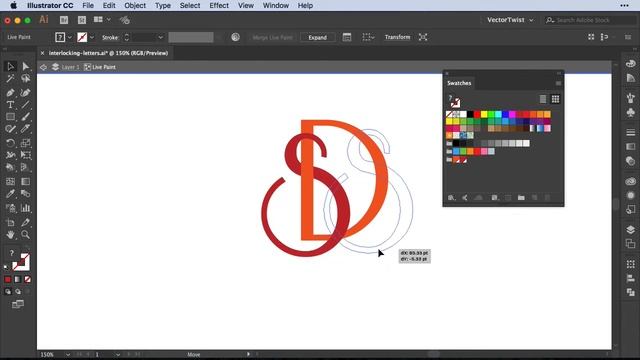Pick the Rectangle tool
The width and height of the screenshot is (640, 360).
(10, 117)
